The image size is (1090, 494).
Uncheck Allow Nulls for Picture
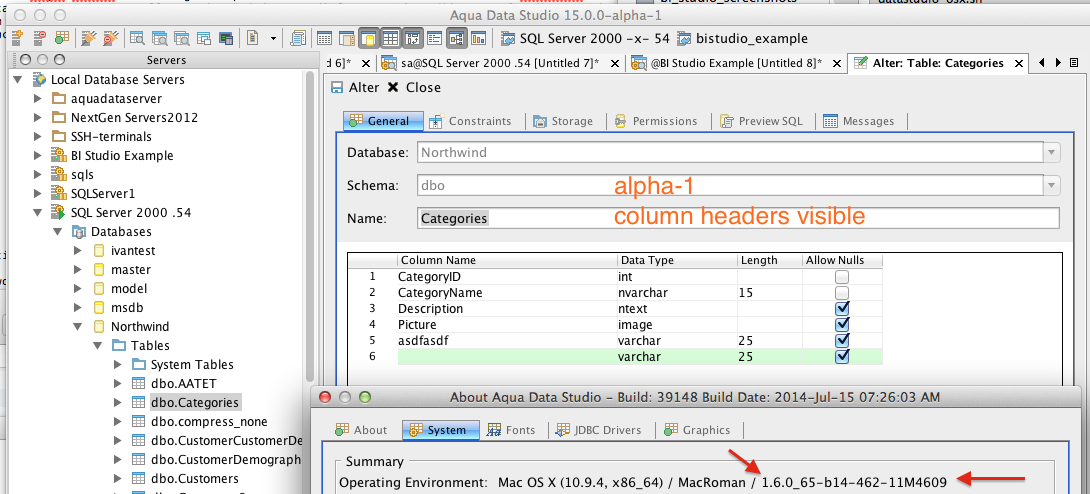point(843,324)
